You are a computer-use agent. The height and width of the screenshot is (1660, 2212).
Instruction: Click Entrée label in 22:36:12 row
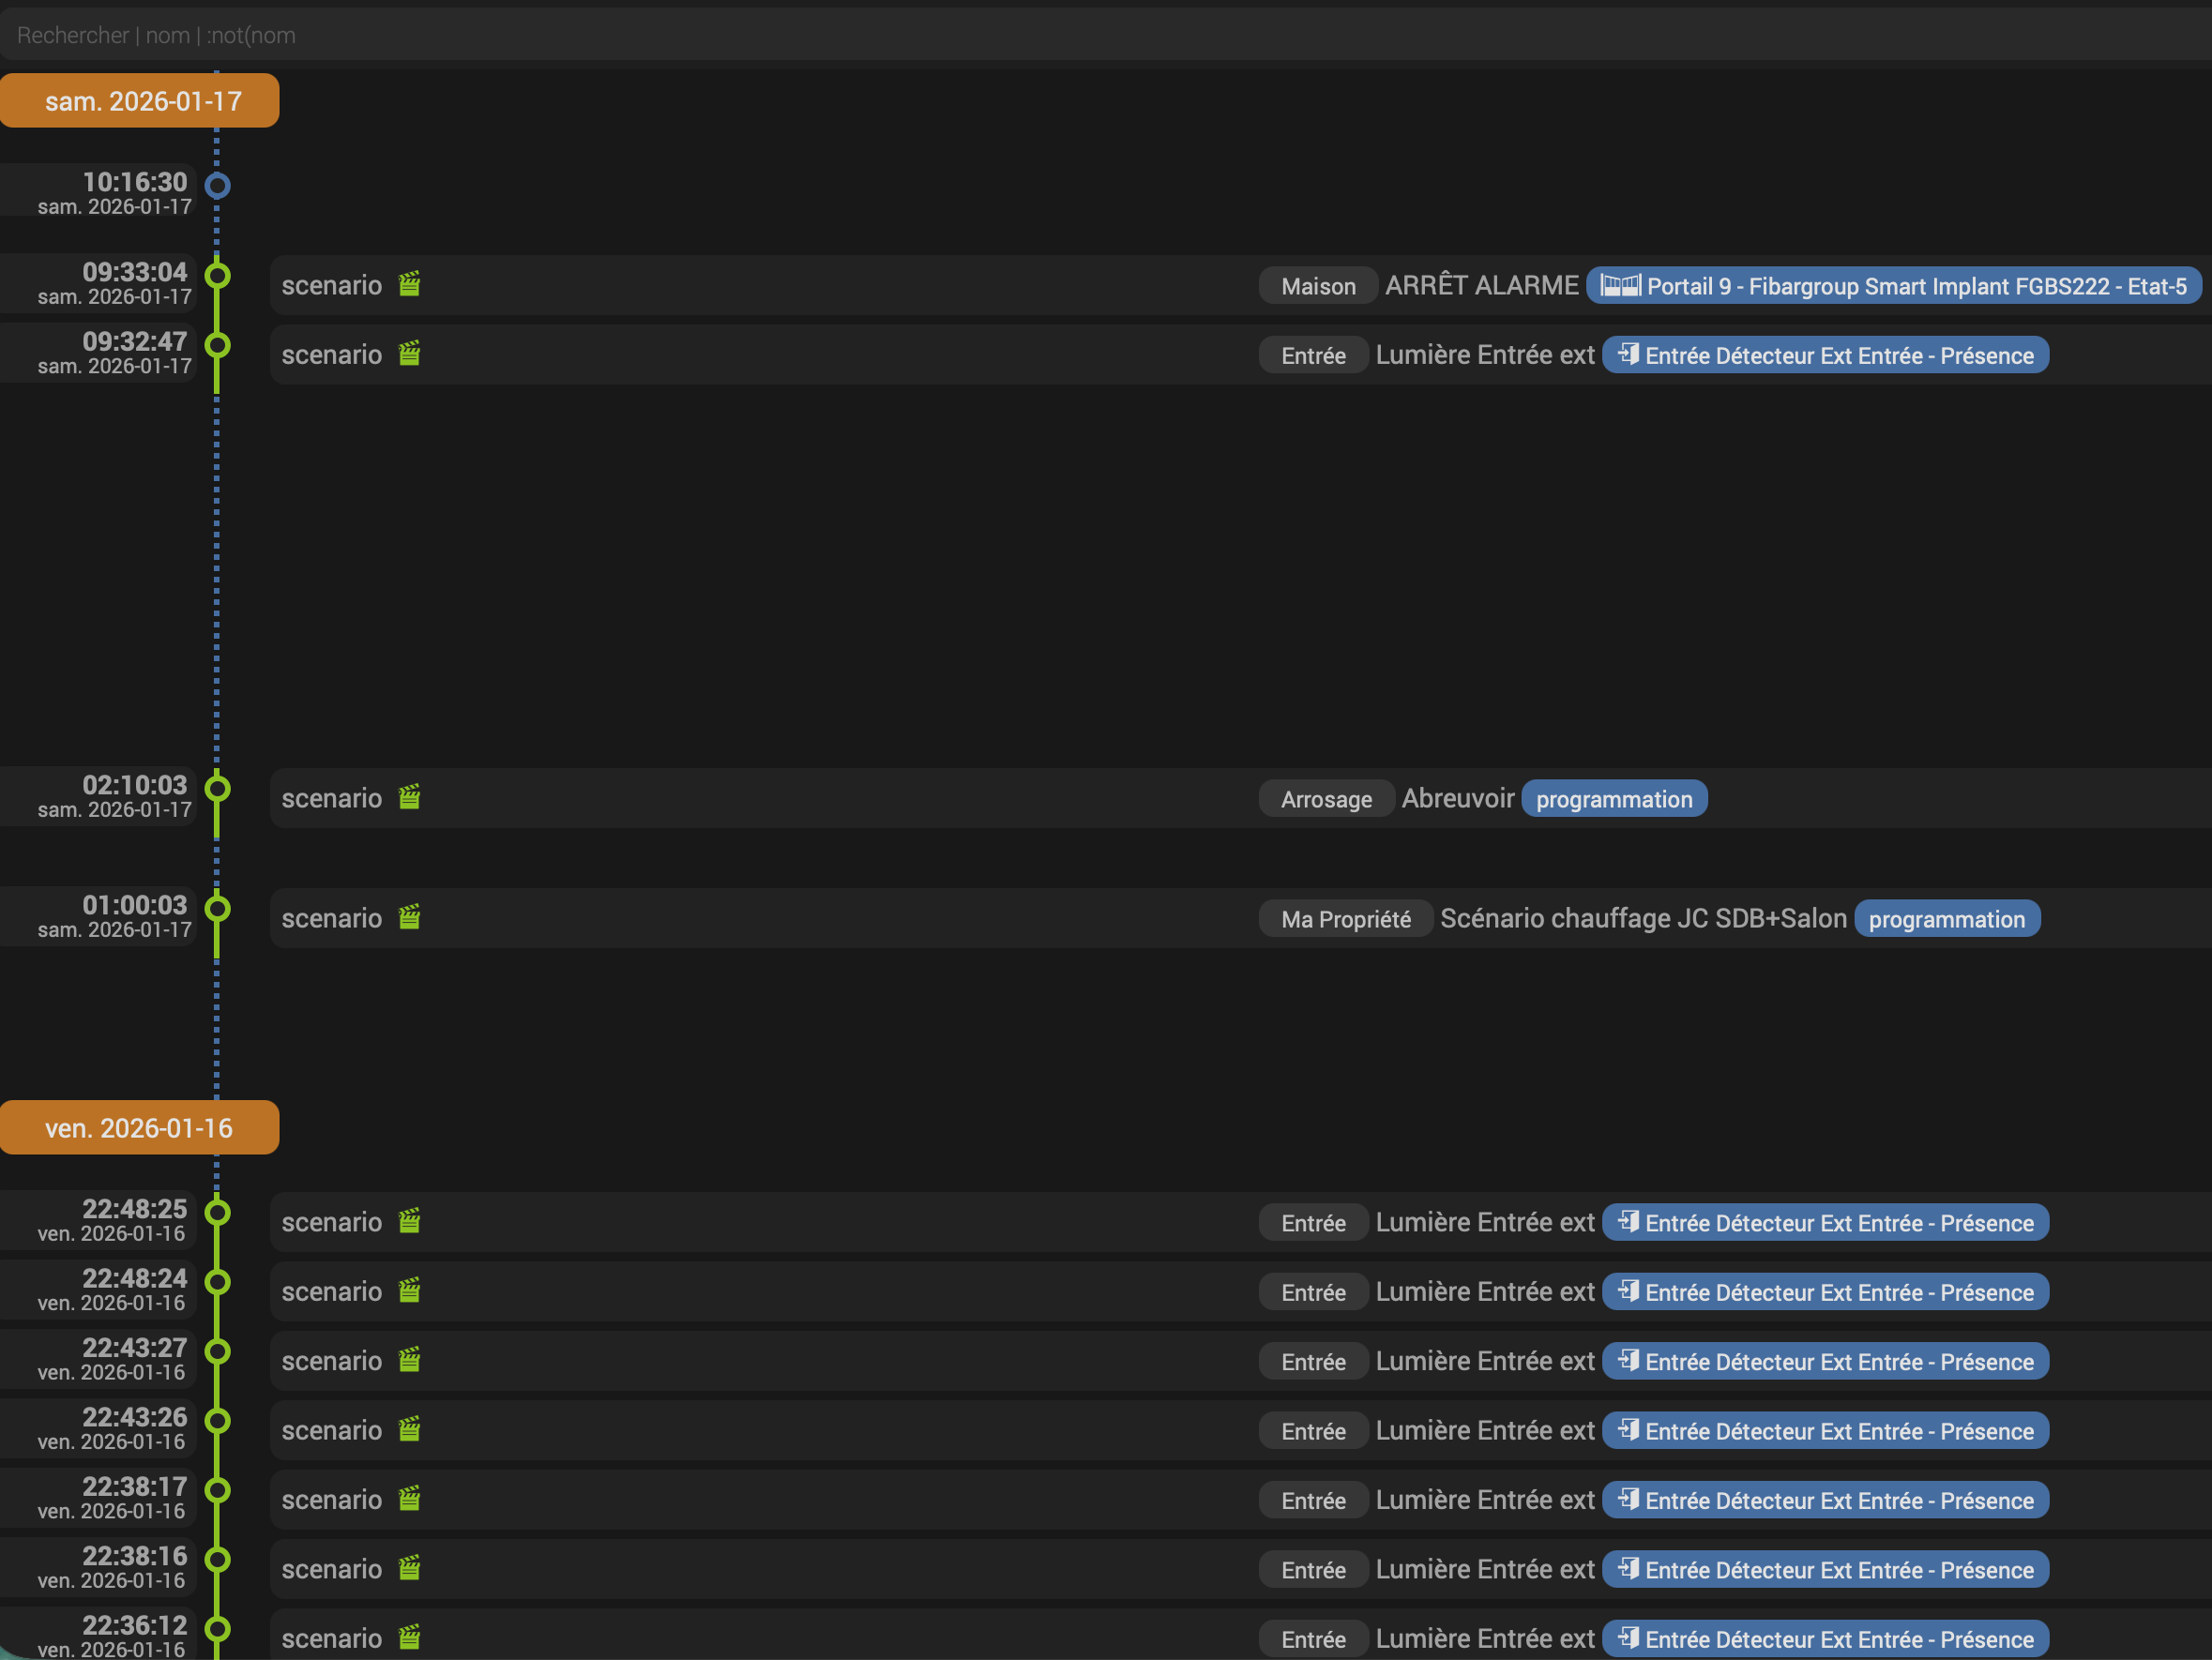click(1312, 1640)
